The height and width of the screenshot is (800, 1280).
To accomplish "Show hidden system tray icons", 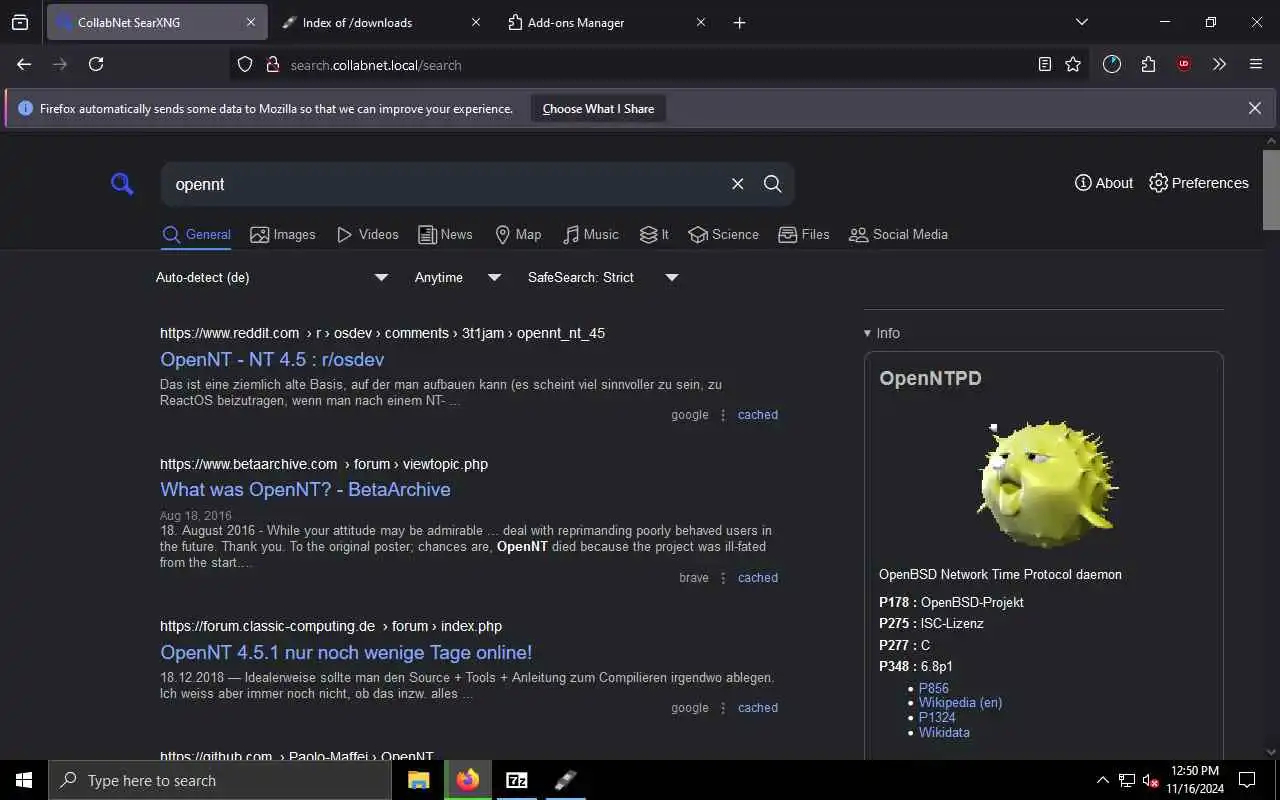I will tap(1103, 780).
